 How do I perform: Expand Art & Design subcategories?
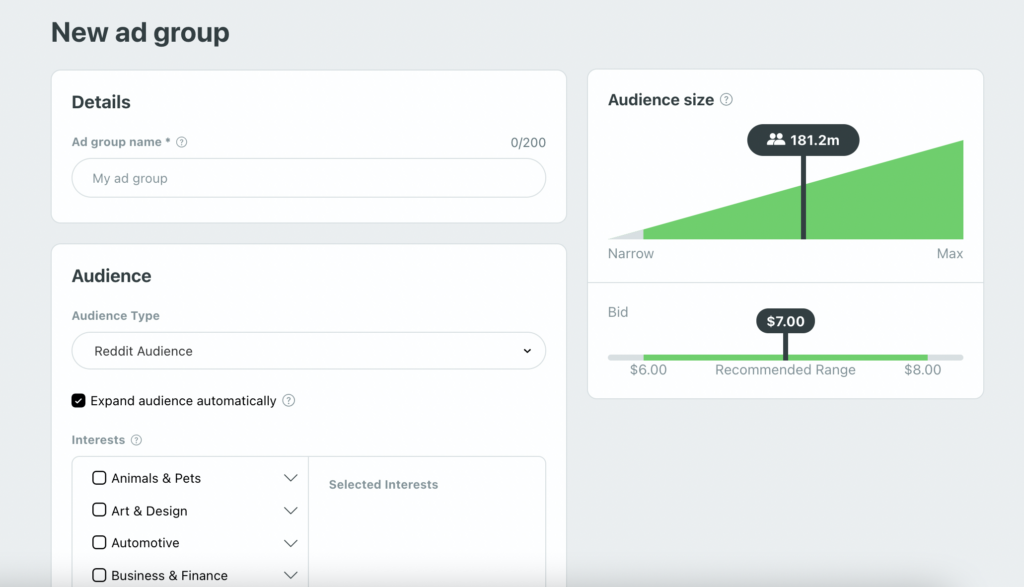pyautogui.click(x=290, y=510)
